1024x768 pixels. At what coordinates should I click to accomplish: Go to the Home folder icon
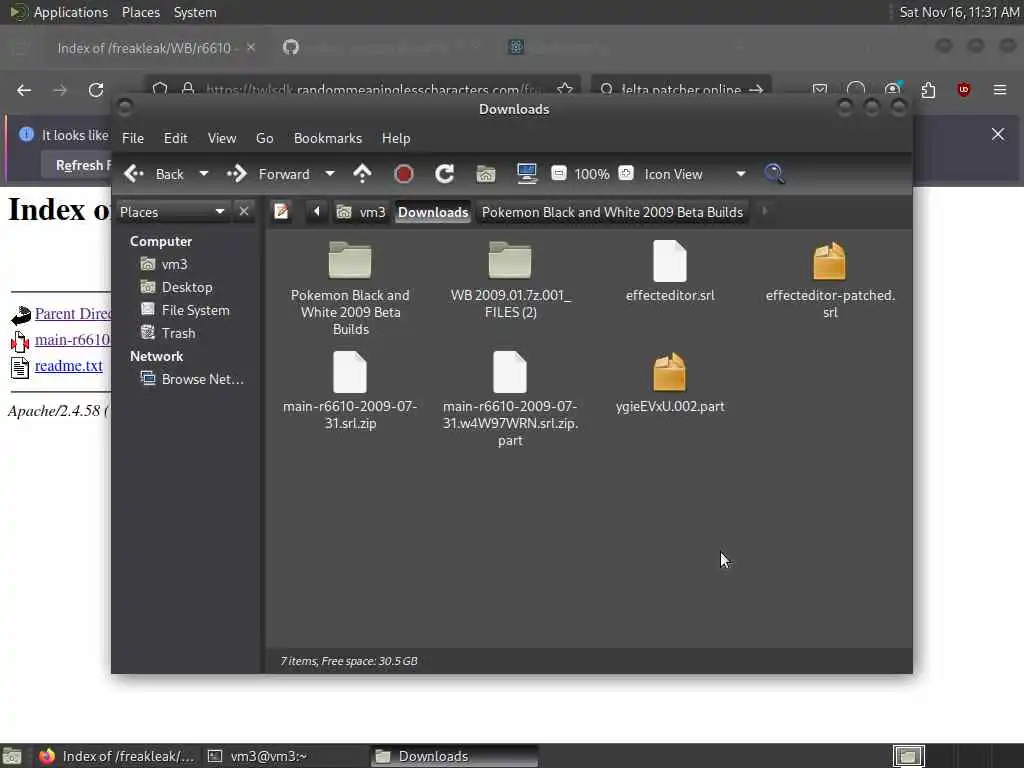click(x=486, y=174)
